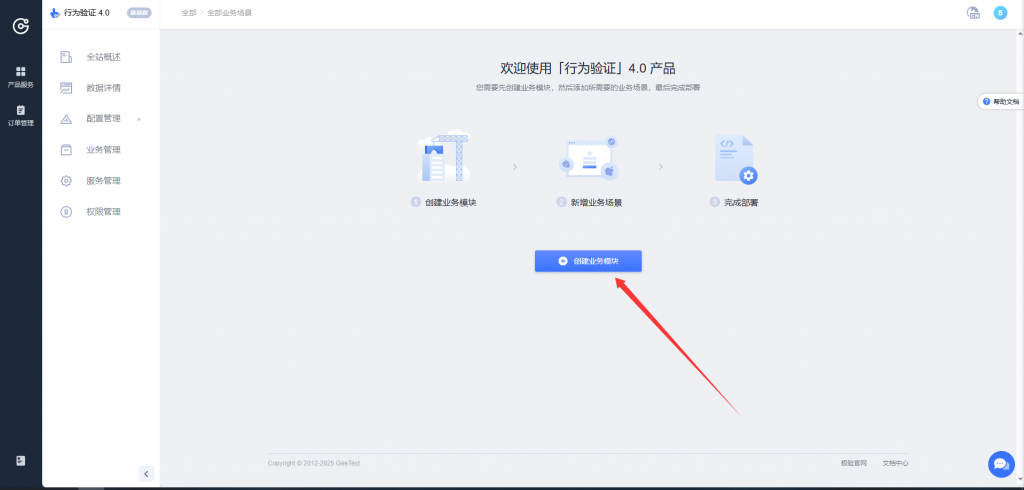Click the step label 新增业务场景
This screenshot has height=490, width=1024.
point(596,203)
